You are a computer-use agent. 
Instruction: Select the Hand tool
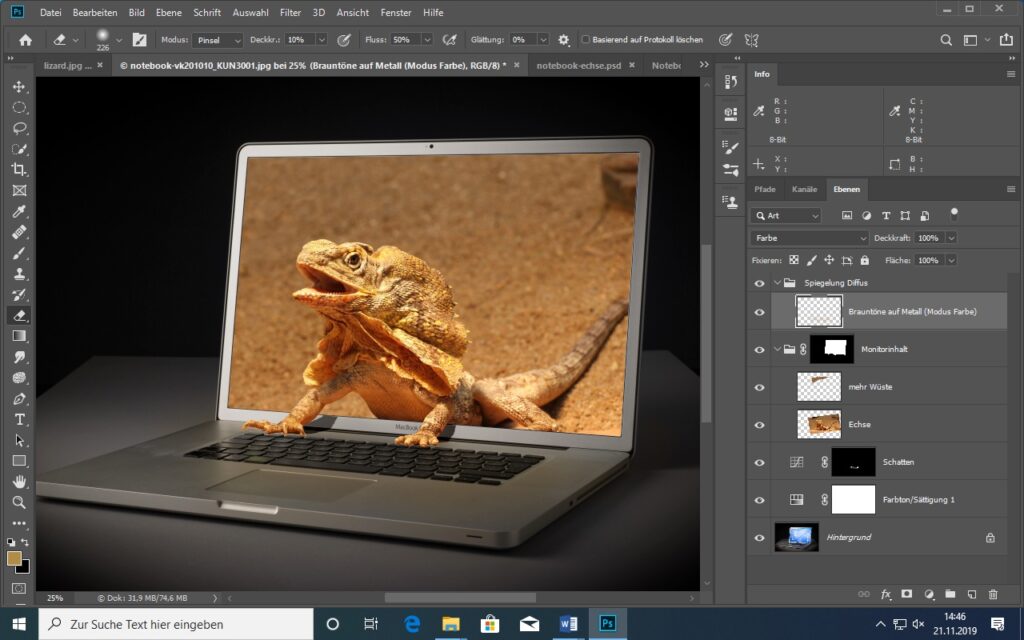[x=19, y=481]
